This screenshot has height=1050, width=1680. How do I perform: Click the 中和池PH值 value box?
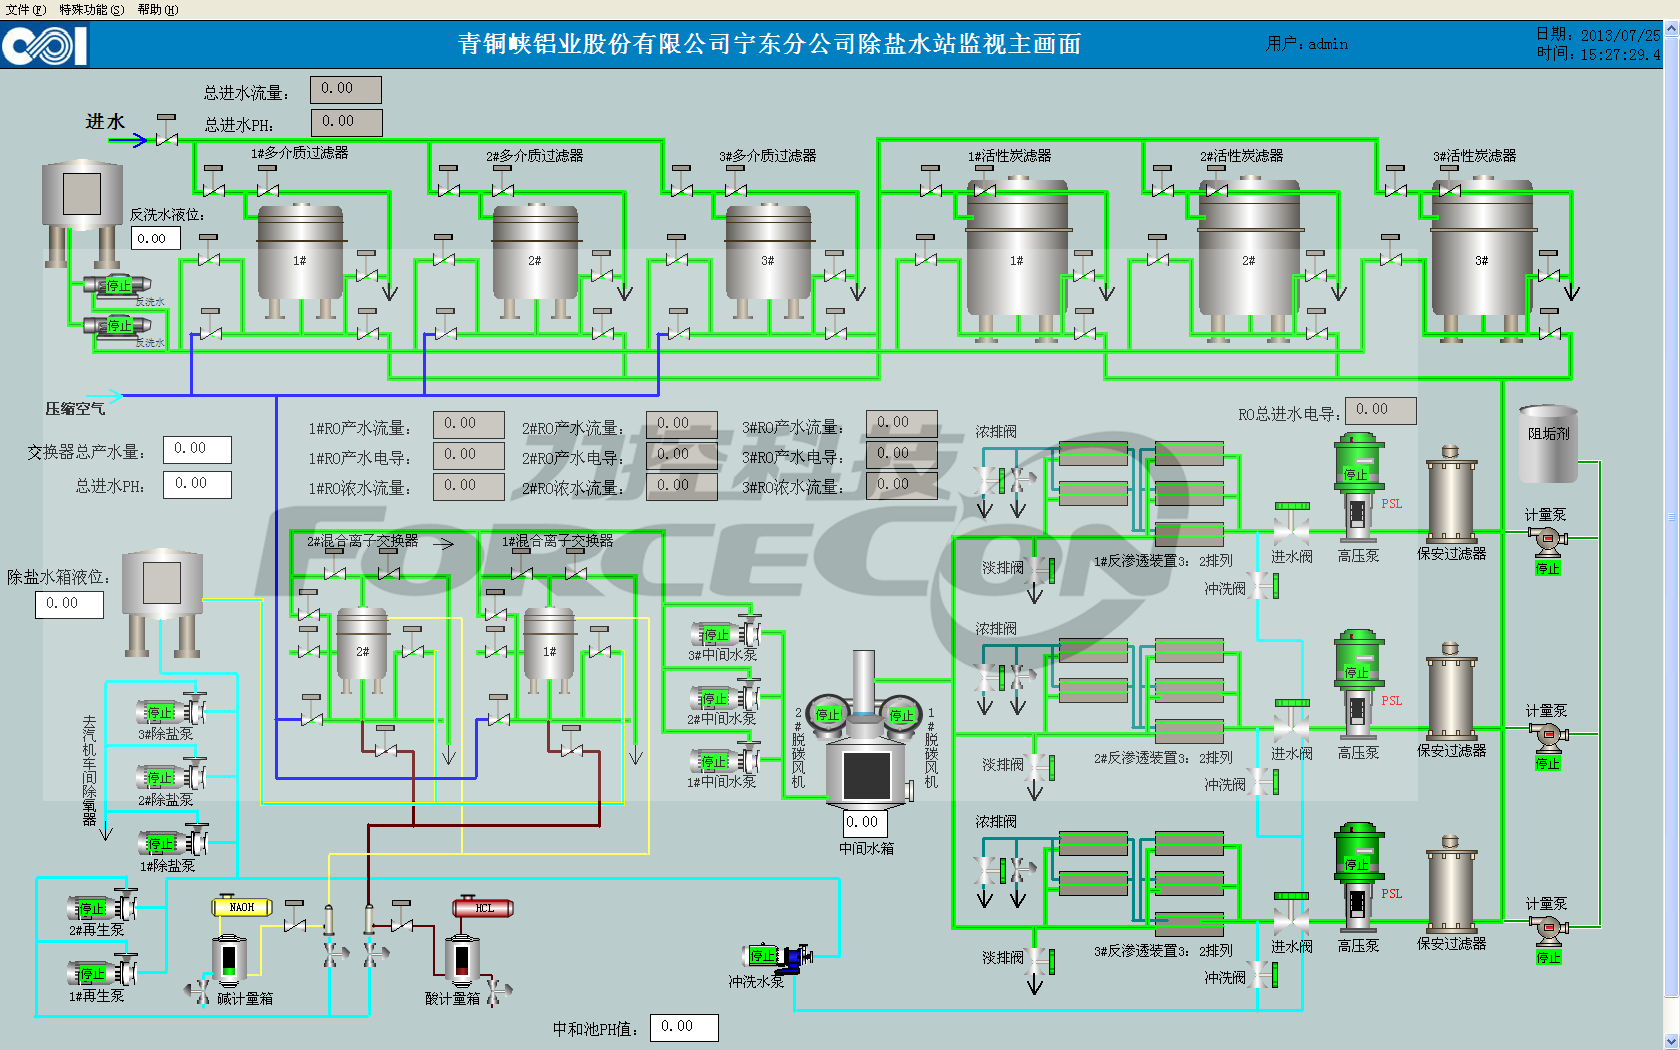click(x=684, y=1027)
